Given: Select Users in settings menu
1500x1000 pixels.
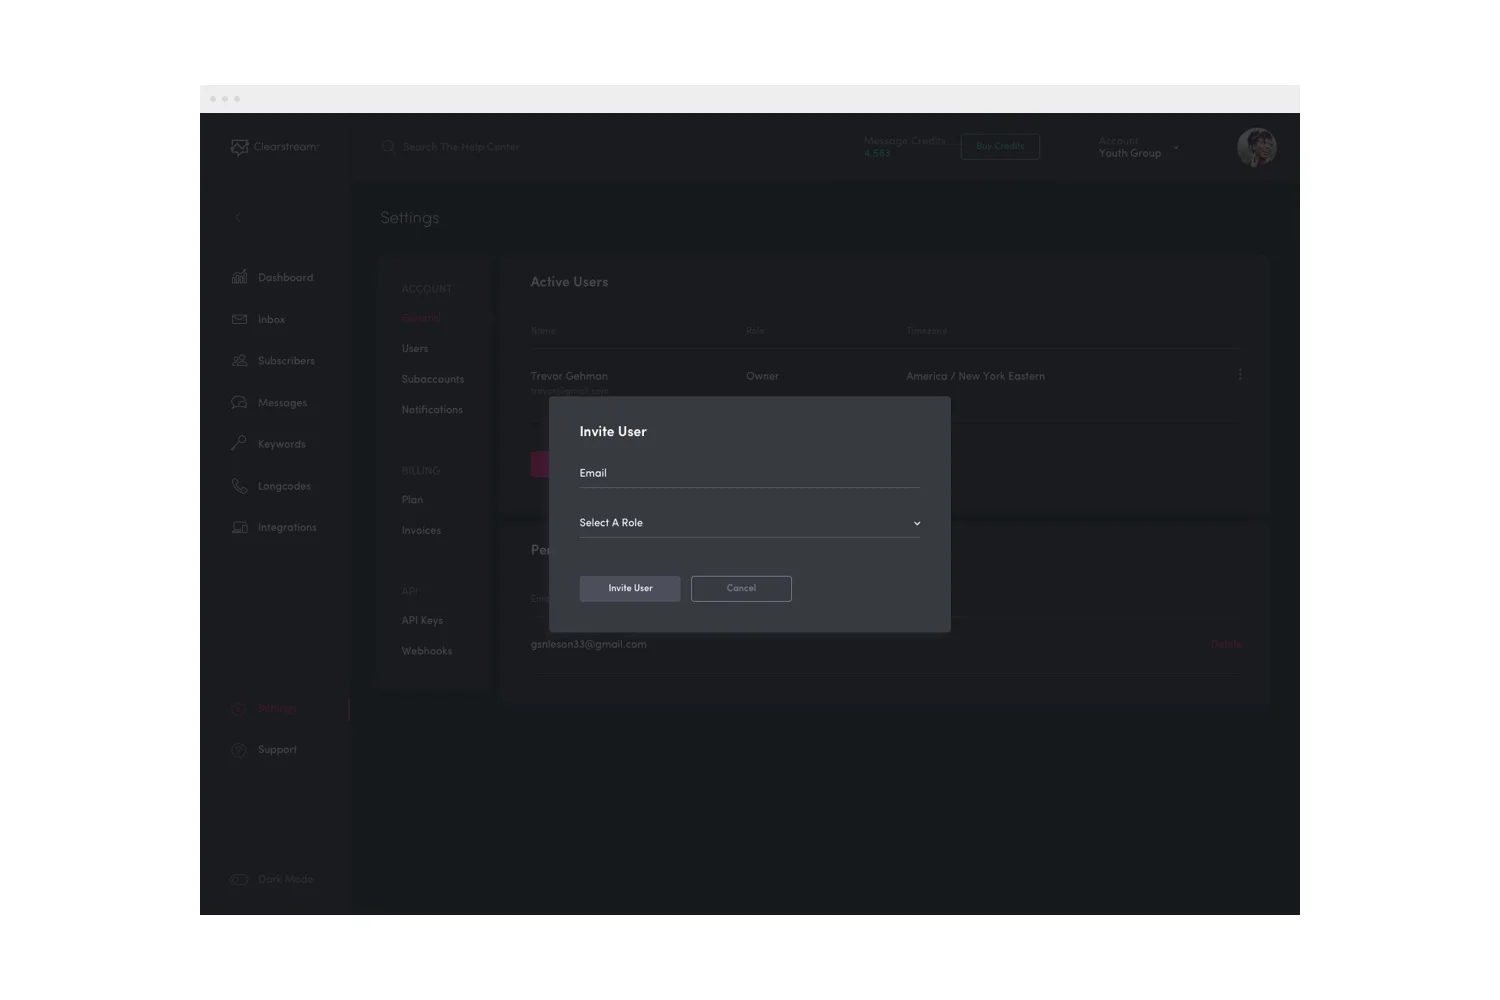Looking at the screenshot, I should (415, 349).
